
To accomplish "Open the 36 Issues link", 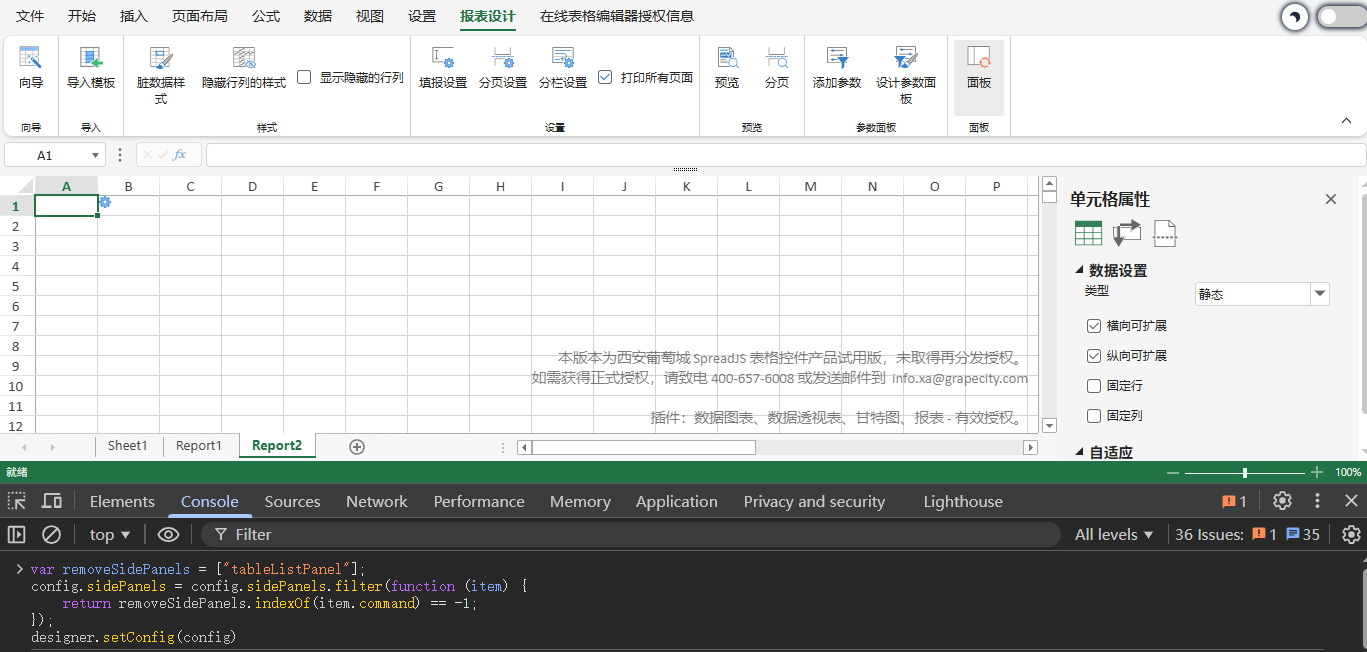I will coord(1247,535).
